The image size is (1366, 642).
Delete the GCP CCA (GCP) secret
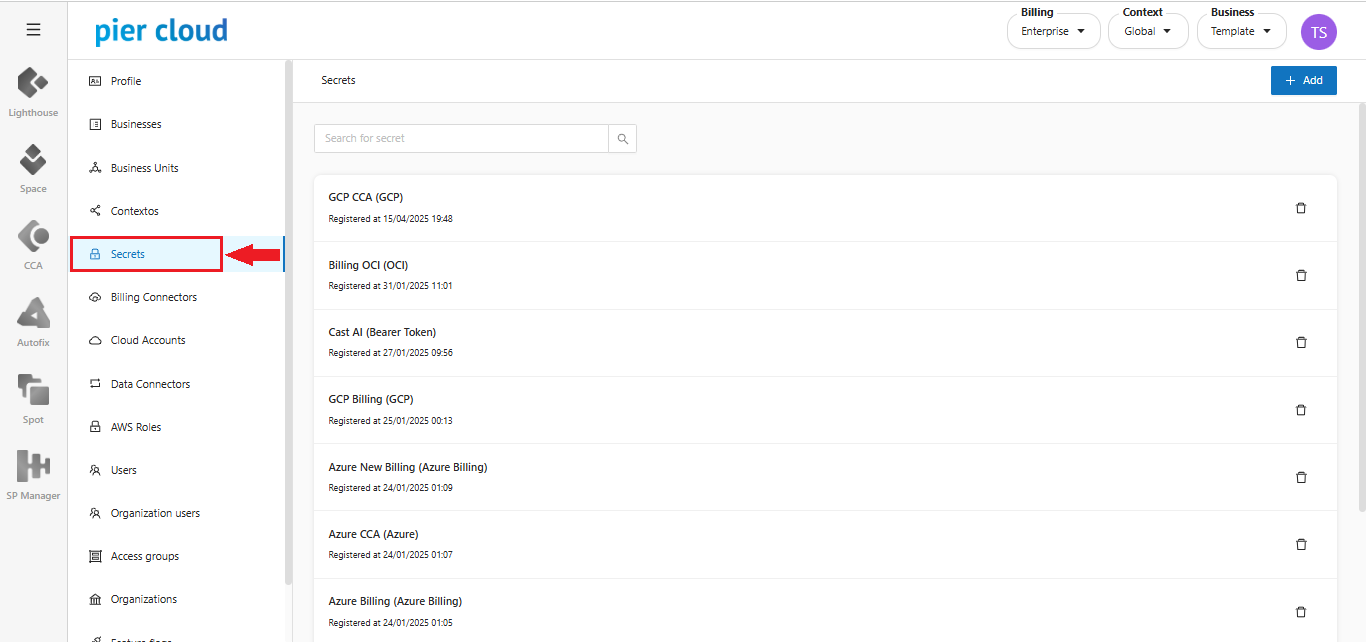coord(1301,208)
